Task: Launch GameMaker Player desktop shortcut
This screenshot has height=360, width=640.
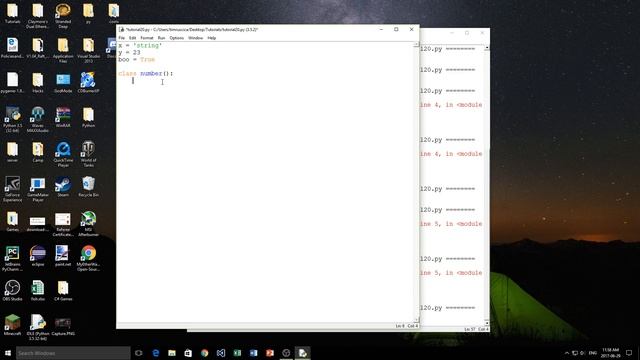Action: coord(38,189)
